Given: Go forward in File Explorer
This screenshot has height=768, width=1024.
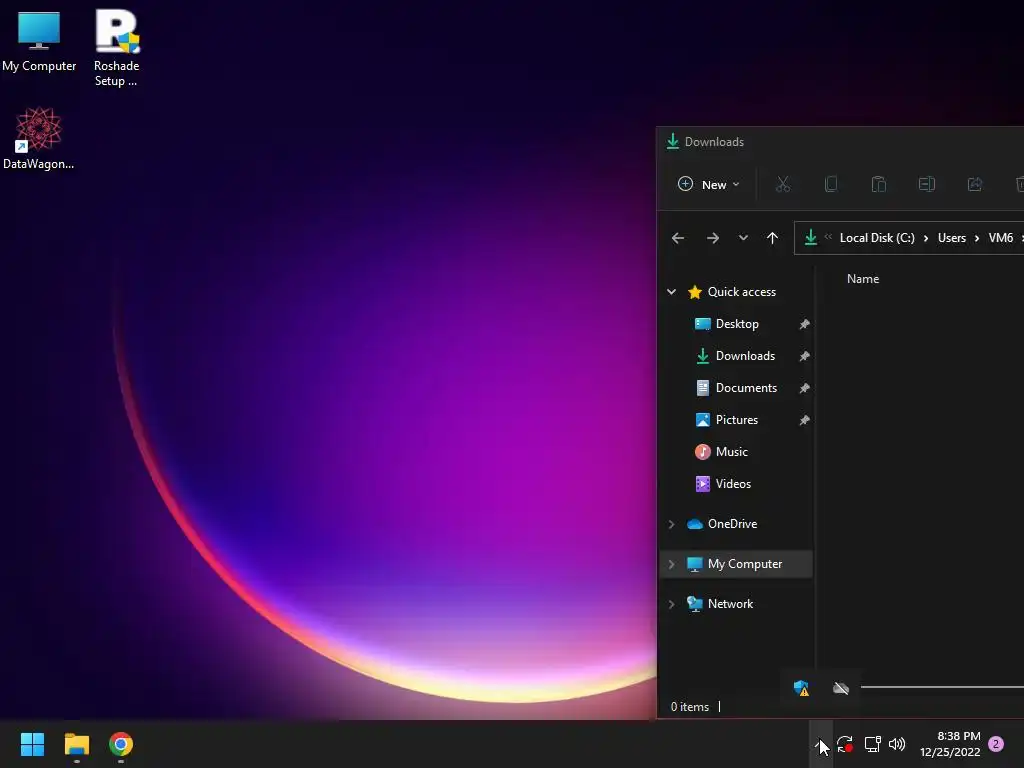Looking at the screenshot, I should coord(712,238).
